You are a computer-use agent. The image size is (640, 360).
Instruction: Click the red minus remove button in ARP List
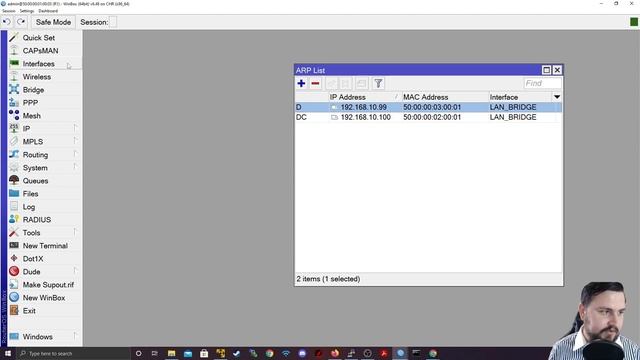tap(315, 83)
